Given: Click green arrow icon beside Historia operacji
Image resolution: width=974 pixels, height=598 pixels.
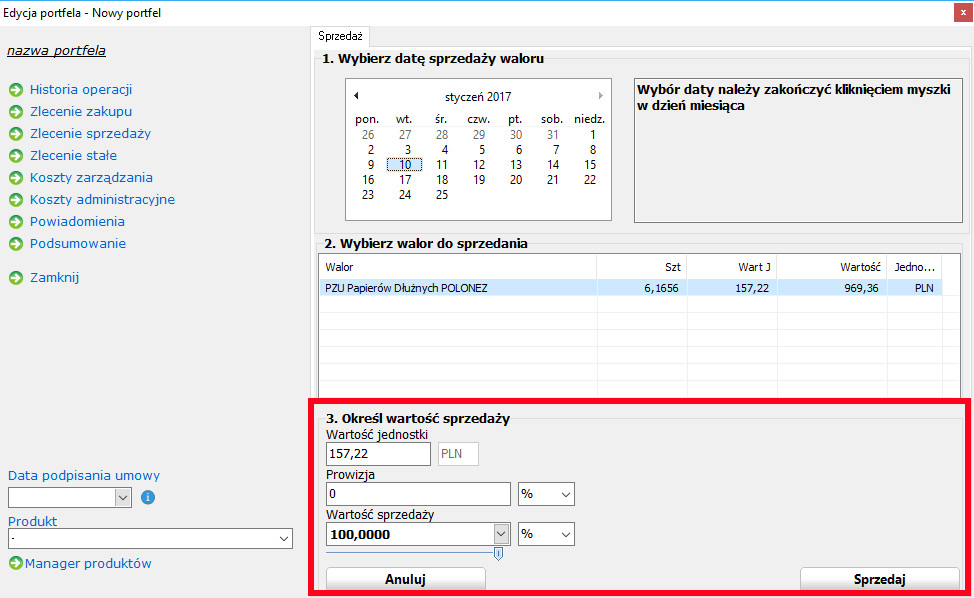Looking at the screenshot, I should pos(16,90).
